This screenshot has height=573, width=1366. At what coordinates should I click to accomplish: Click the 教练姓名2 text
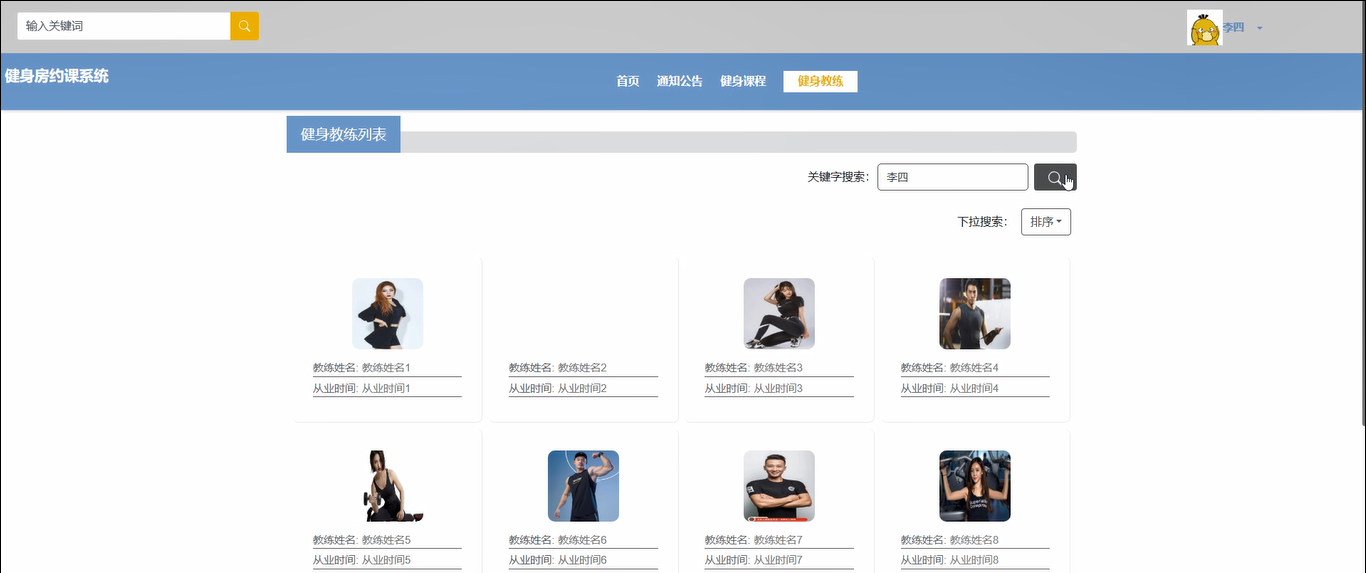(582, 368)
